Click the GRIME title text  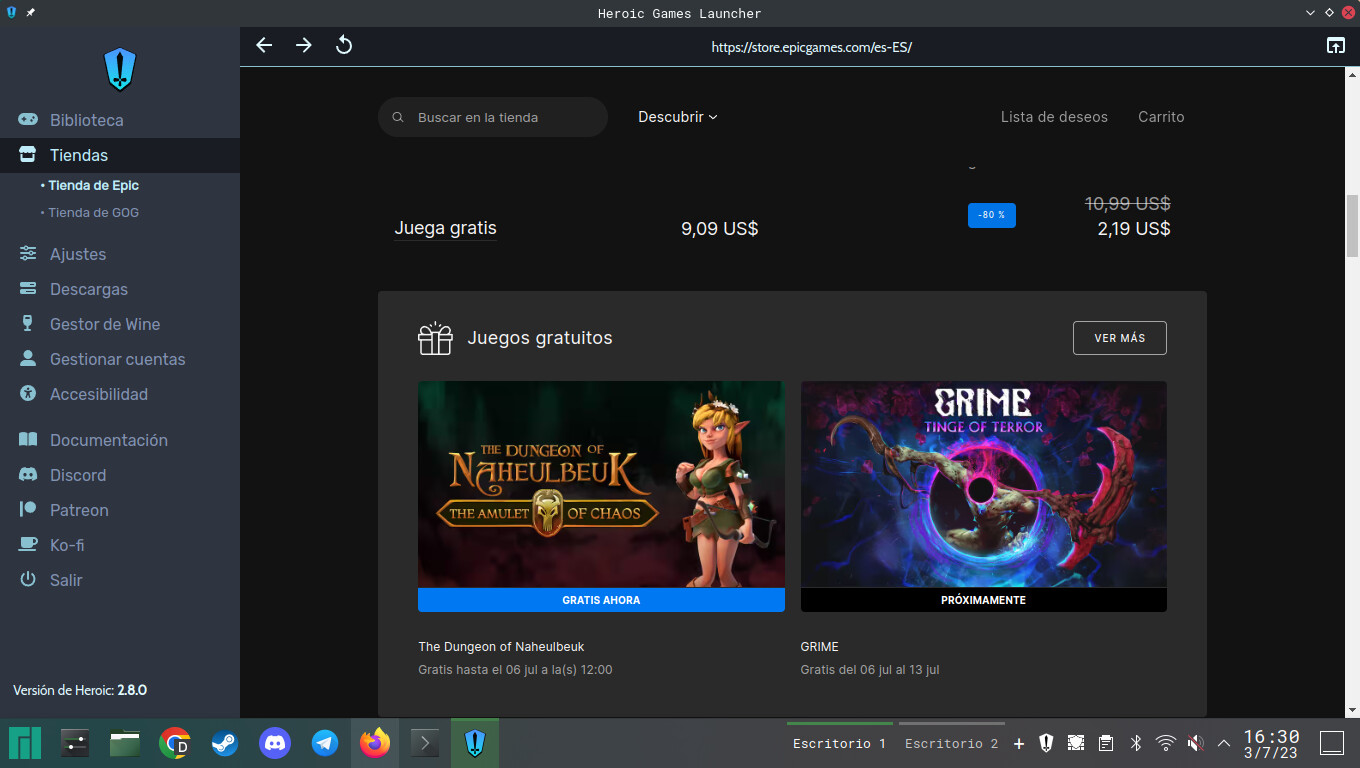(820, 647)
